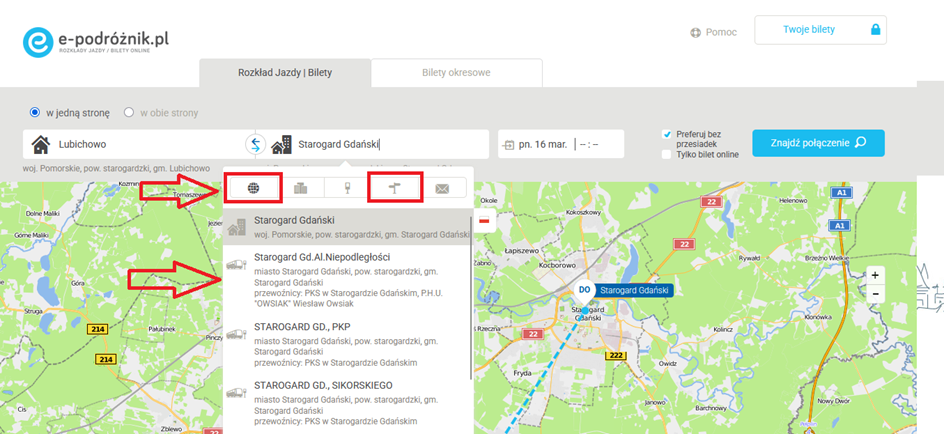Open the Twoje bilety button

click(x=819, y=30)
